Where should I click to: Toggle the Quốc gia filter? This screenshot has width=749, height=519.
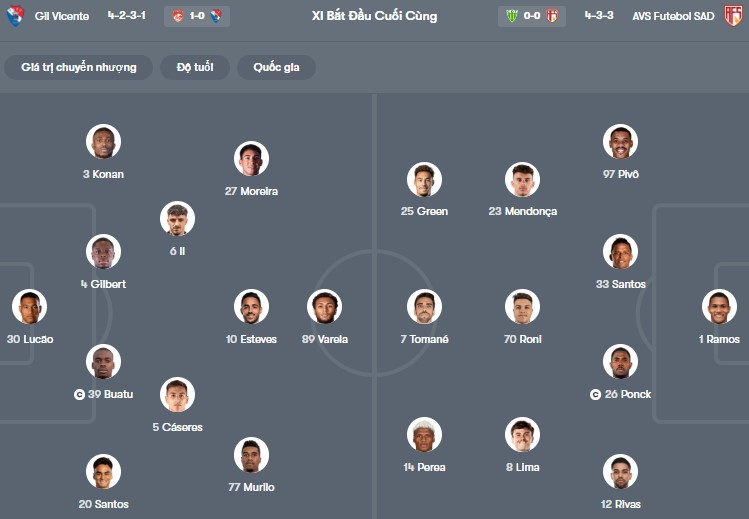[276, 67]
